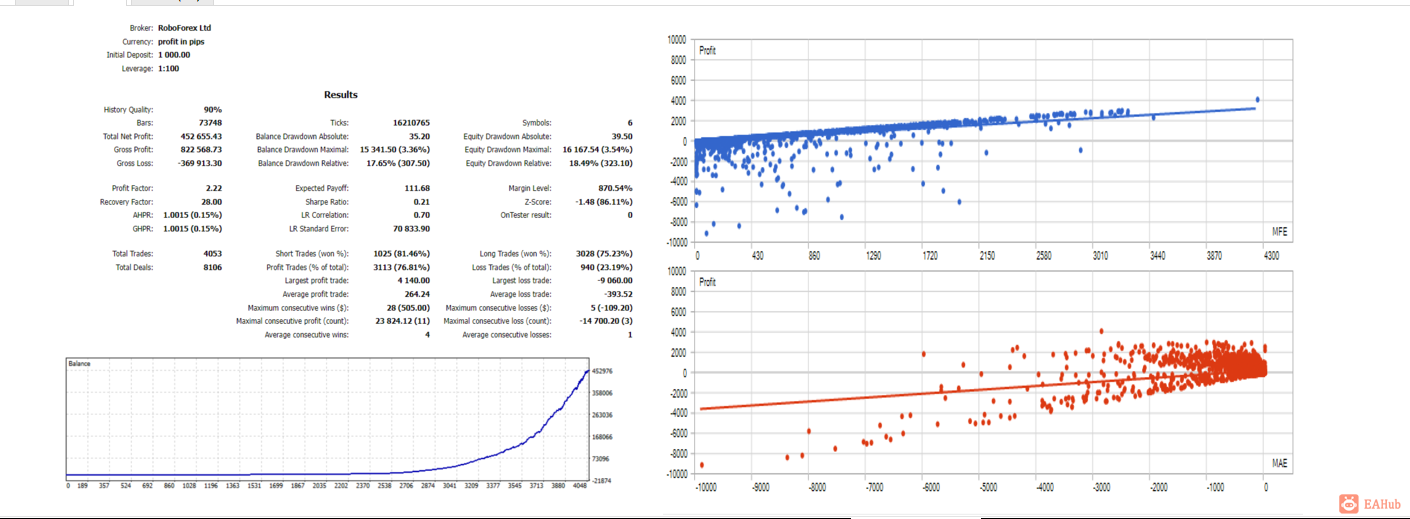Click Average profit trade value 264.24
1410x519 pixels.
pyautogui.click(x=417, y=294)
